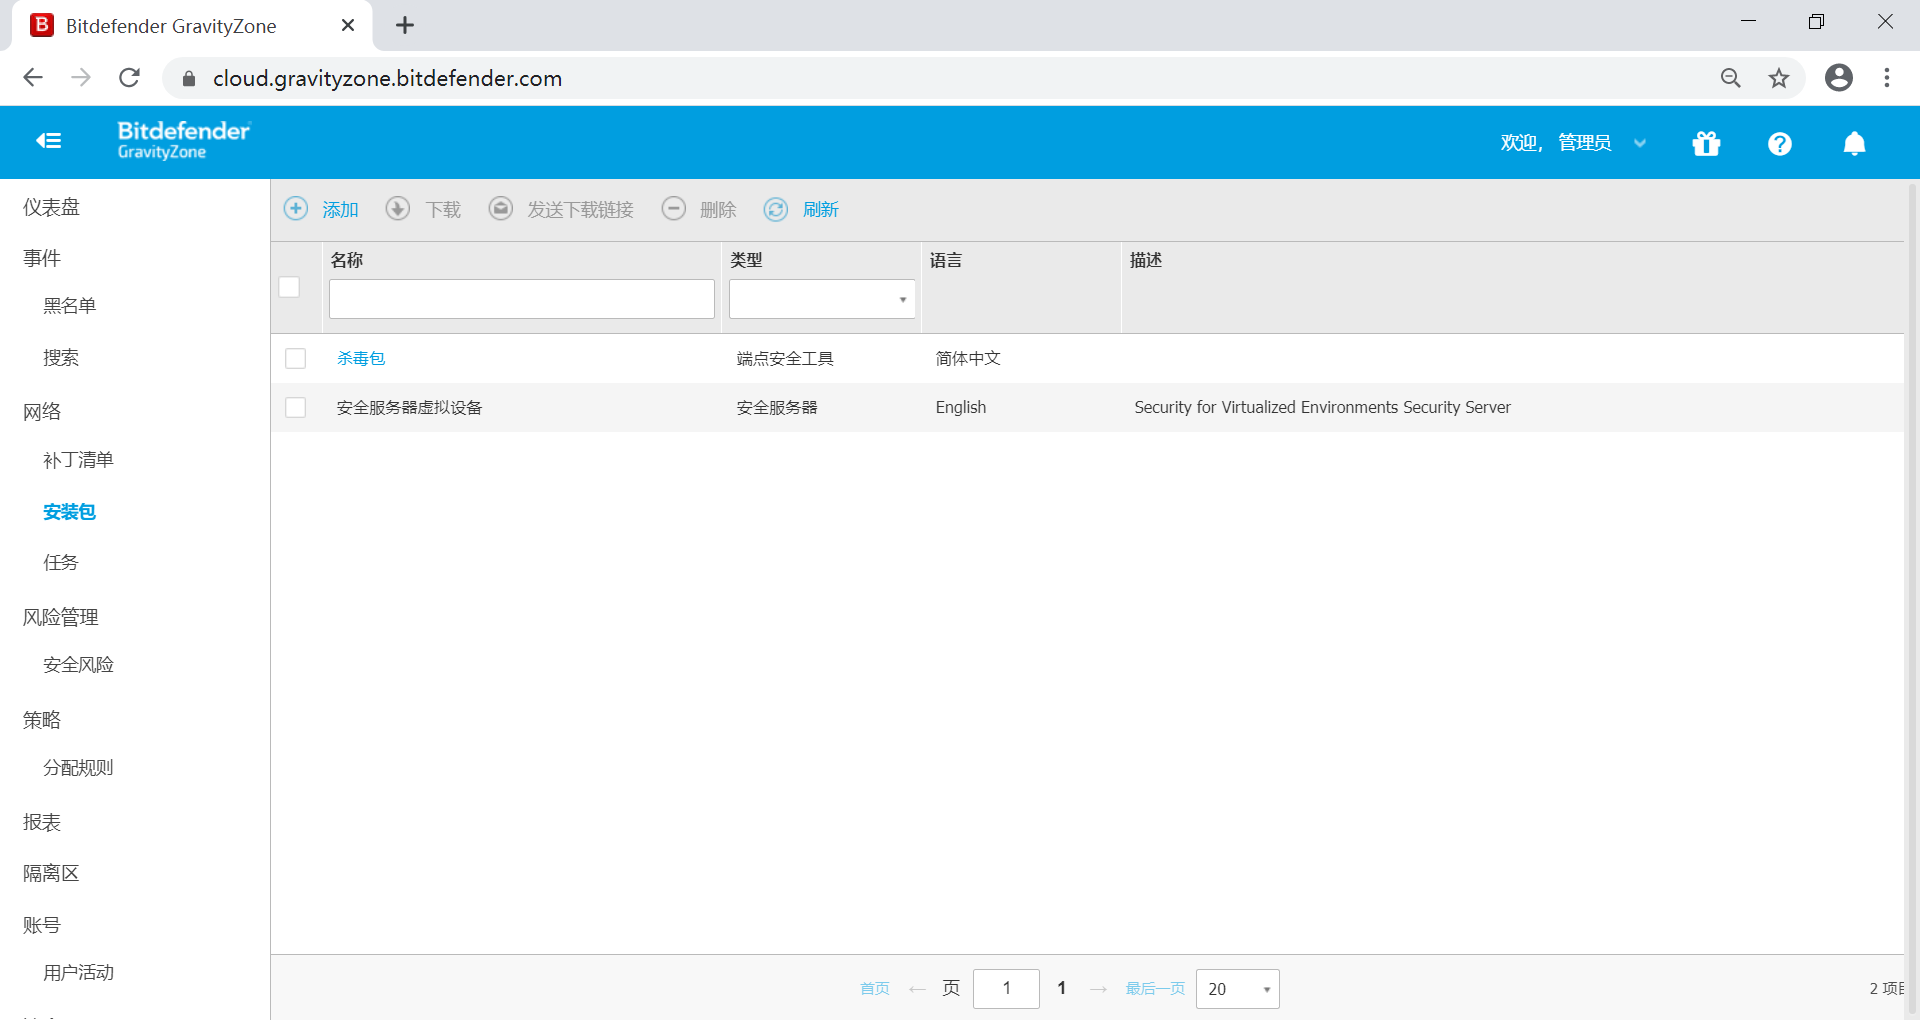
Task: Open the gift box icon in header
Action: tap(1706, 144)
